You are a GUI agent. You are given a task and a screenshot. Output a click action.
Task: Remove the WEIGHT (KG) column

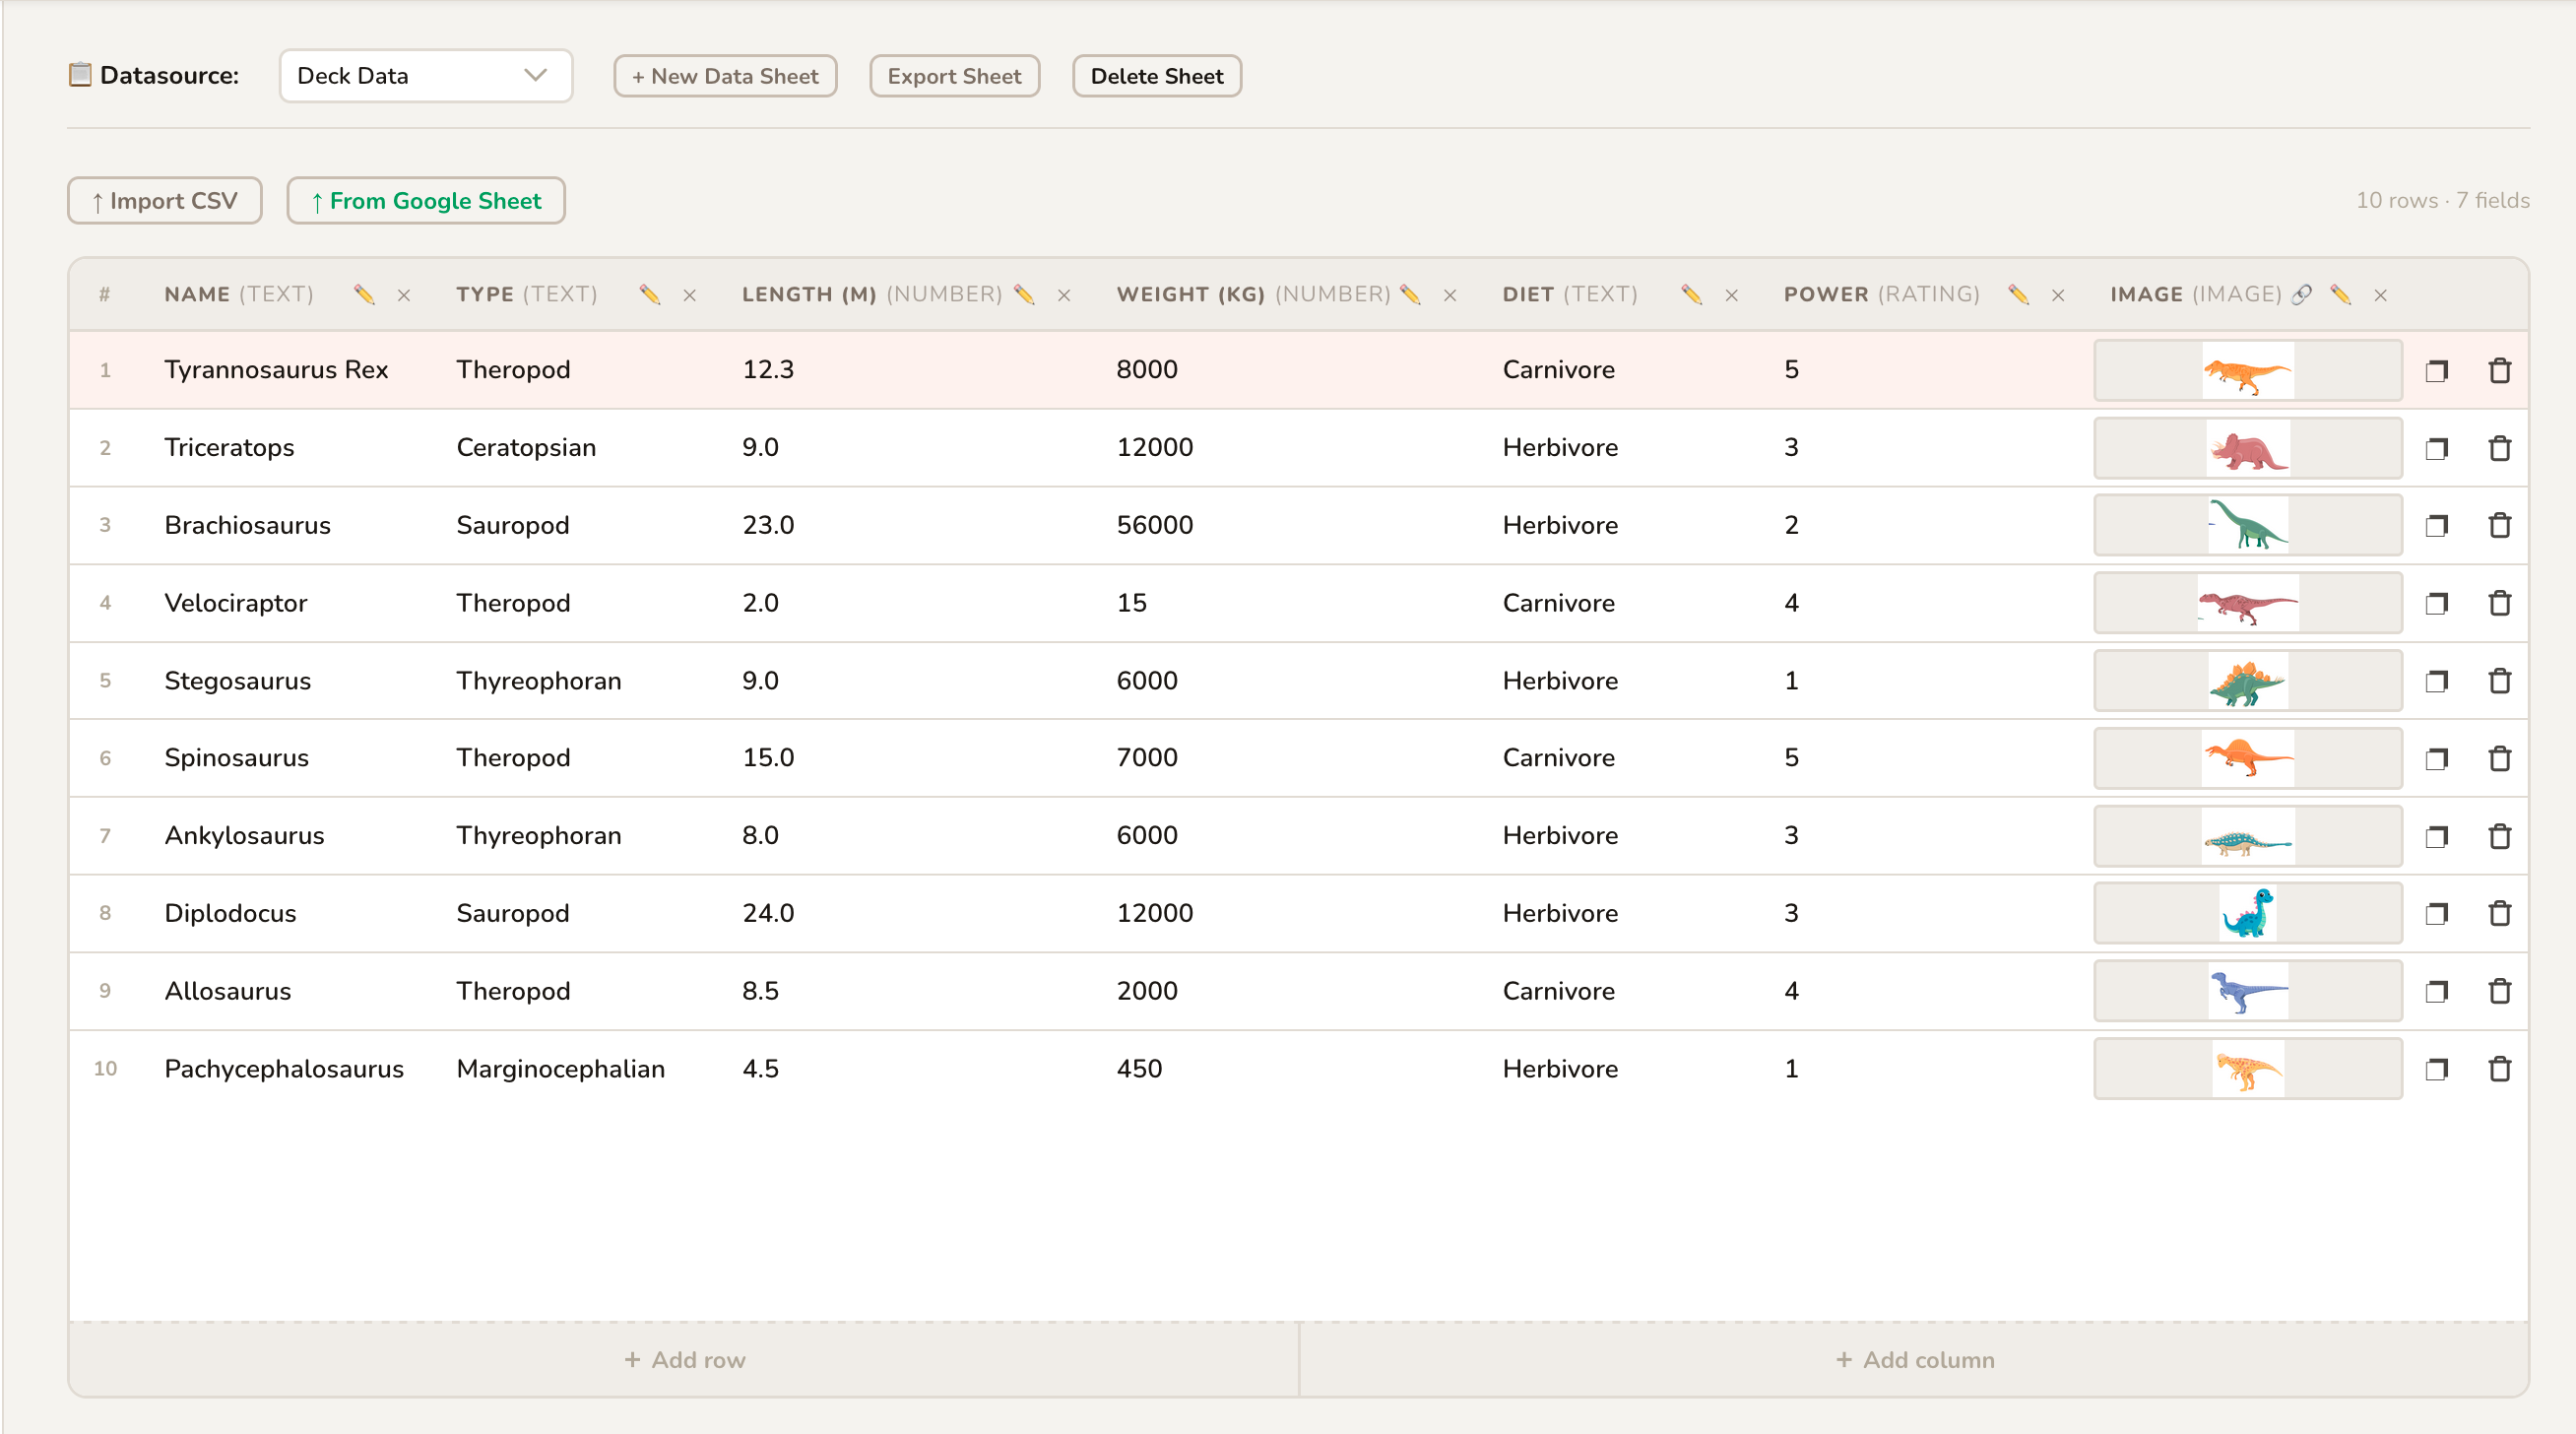[x=1450, y=295]
